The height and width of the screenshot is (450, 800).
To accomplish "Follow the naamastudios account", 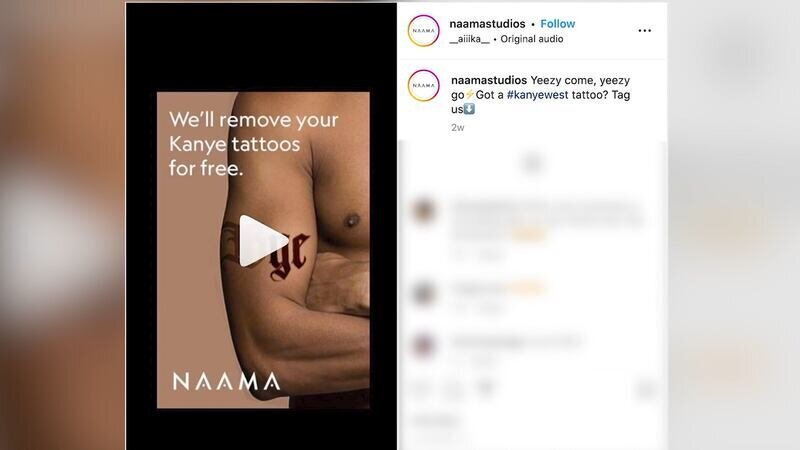I will tap(557, 23).
